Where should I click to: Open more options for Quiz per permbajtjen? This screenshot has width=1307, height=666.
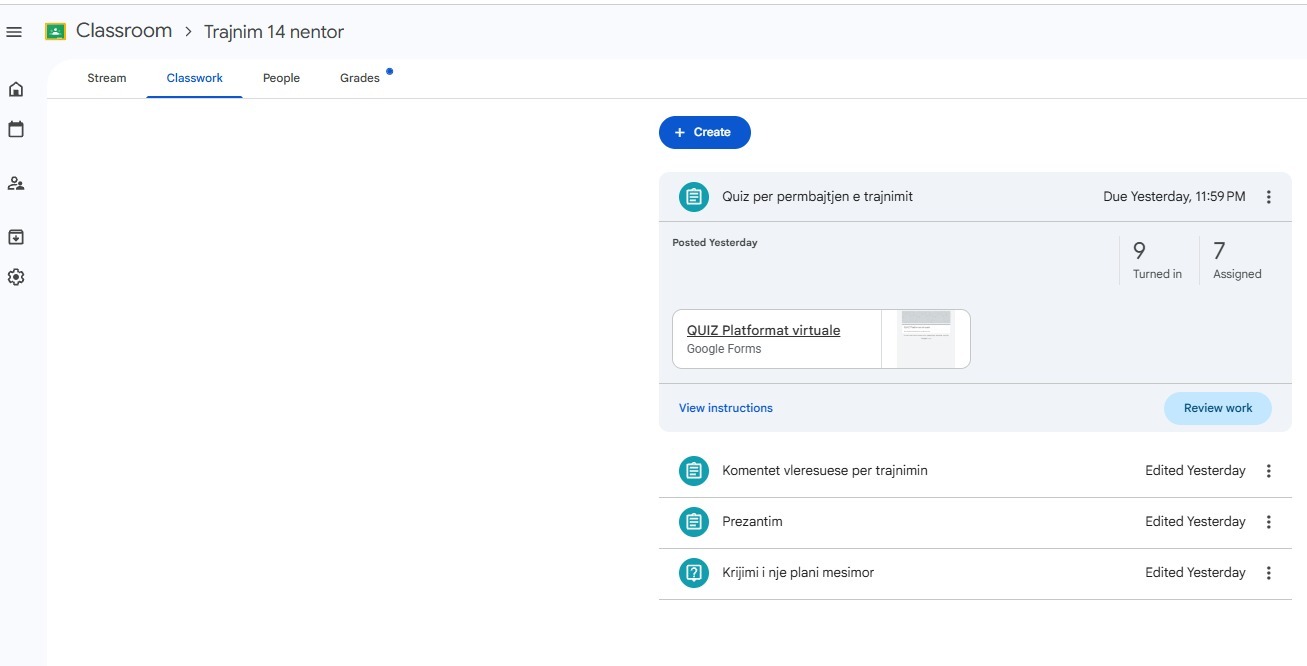1268,197
